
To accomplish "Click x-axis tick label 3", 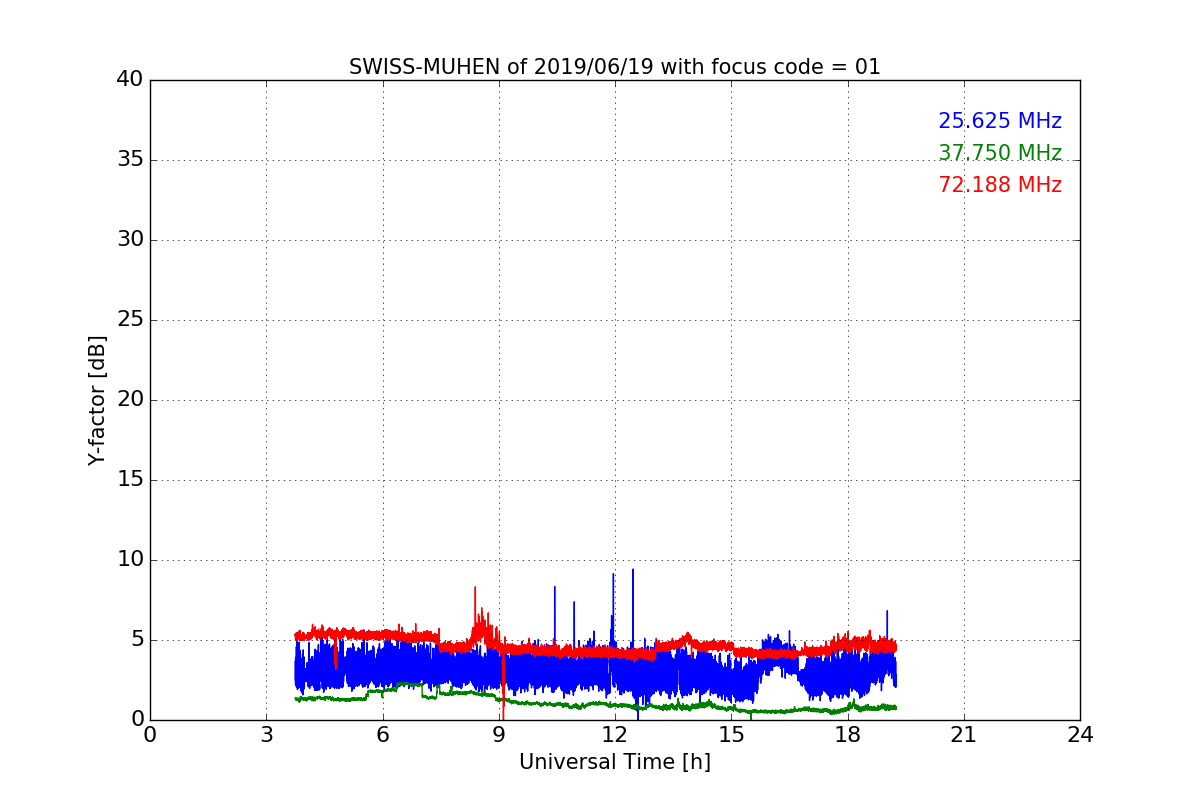I will click(x=266, y=735).
